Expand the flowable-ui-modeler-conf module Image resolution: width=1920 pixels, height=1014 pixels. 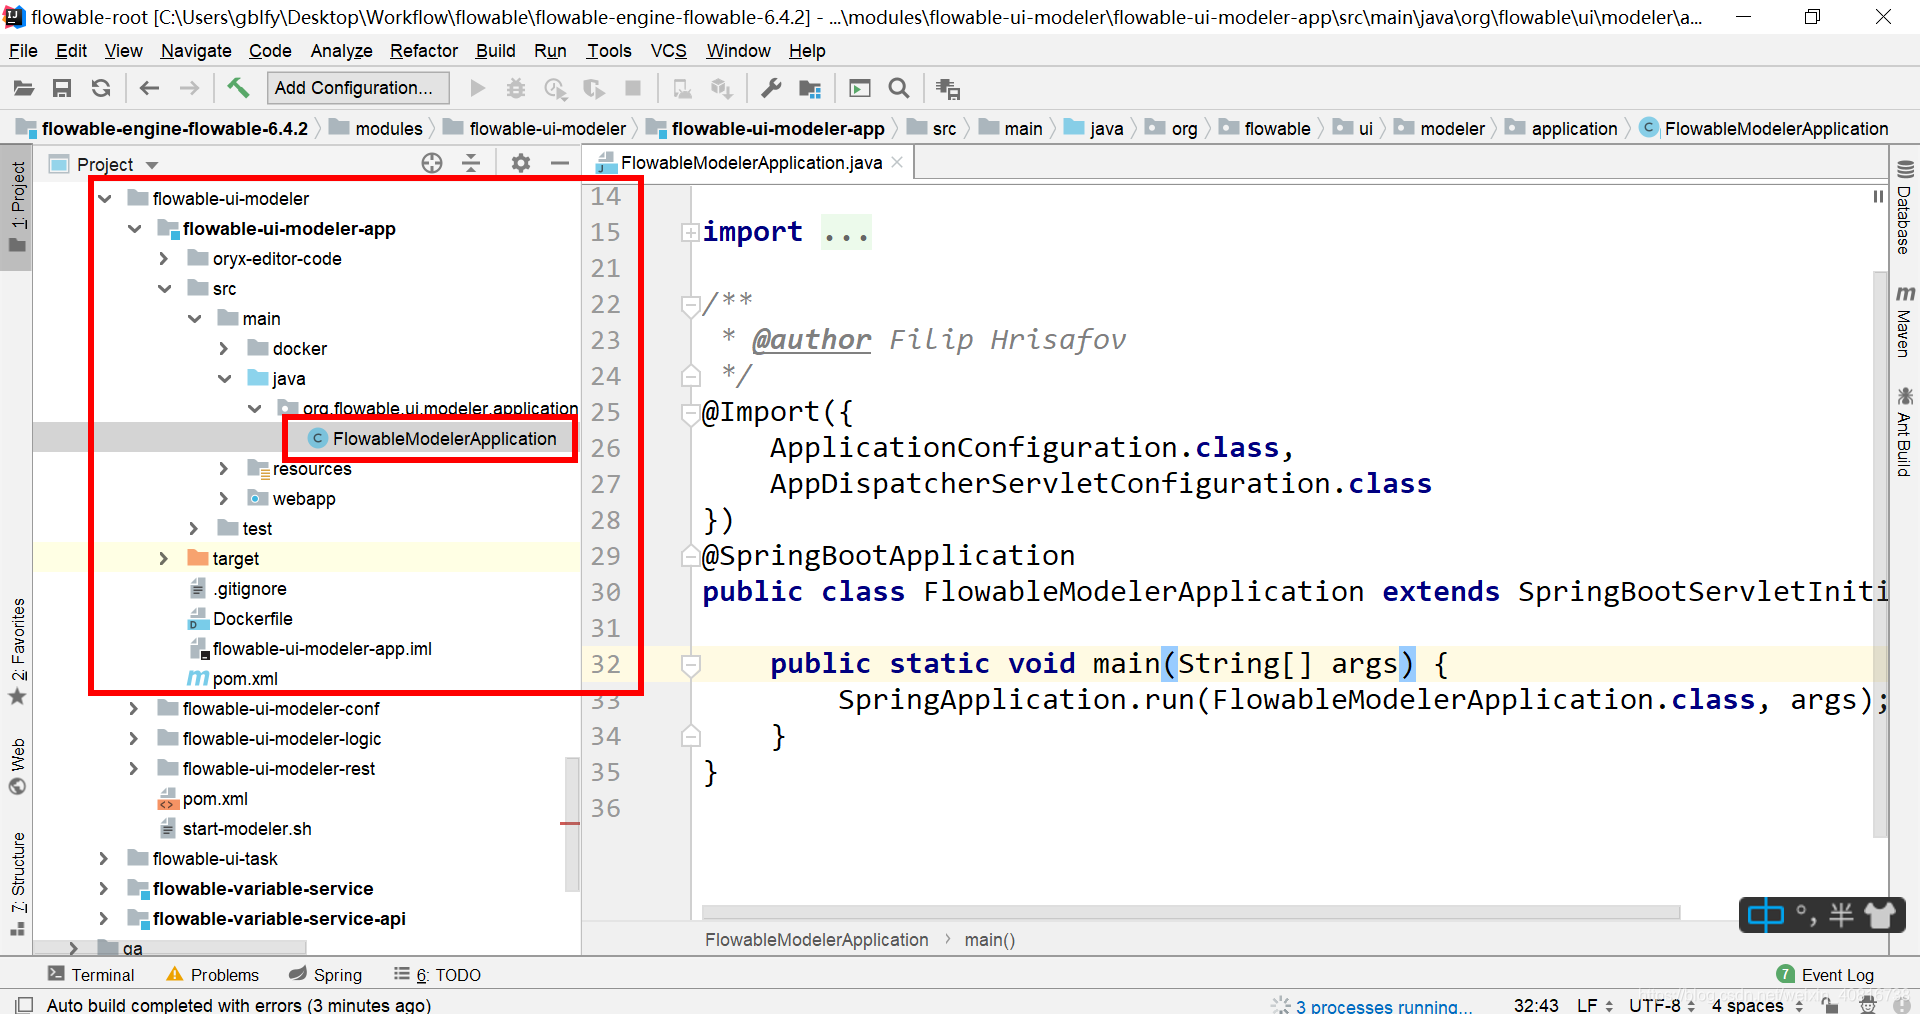[x=134, y=709]
